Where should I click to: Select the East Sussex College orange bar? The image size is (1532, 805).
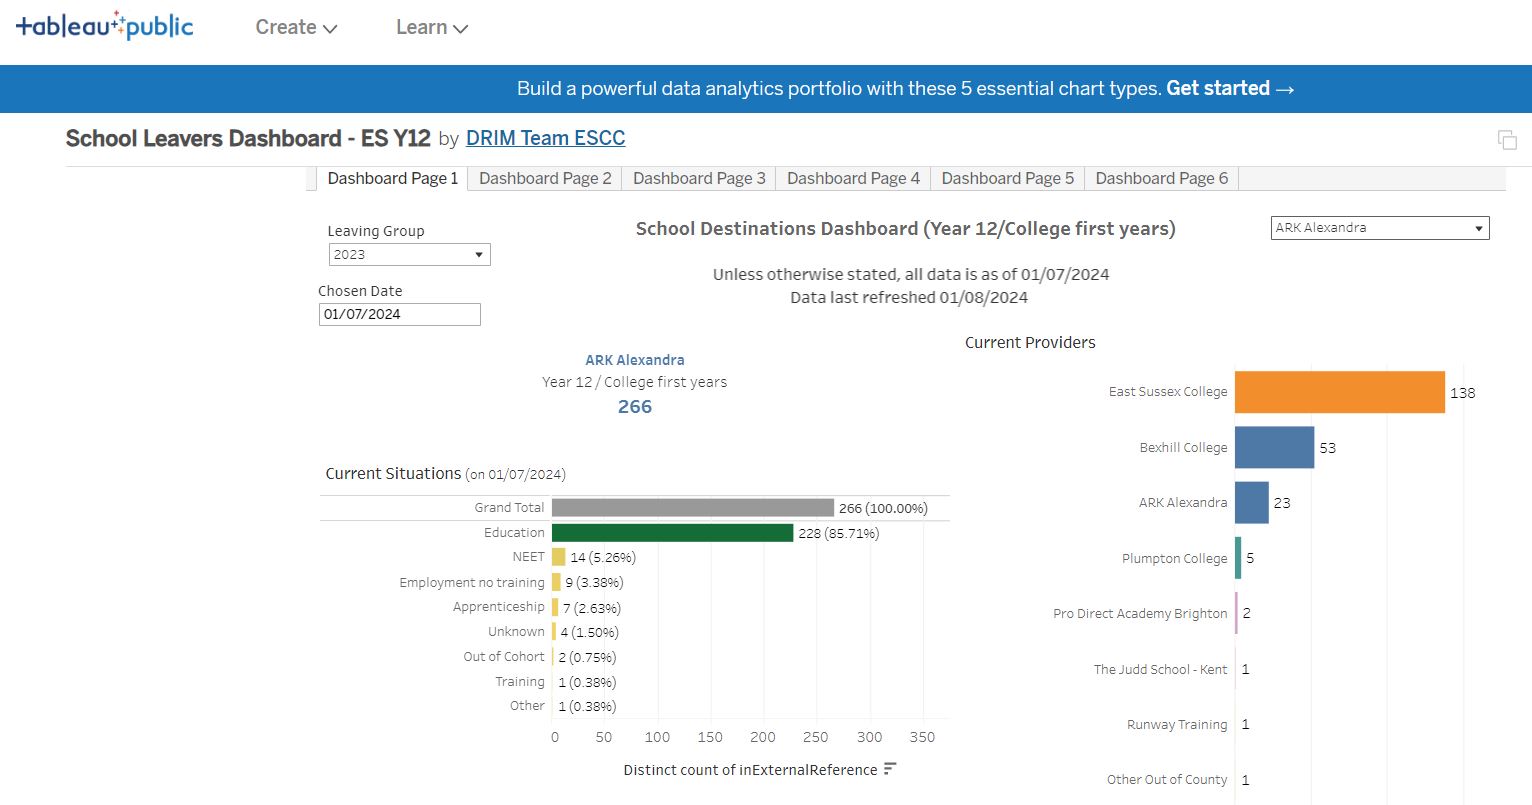coord(1338,392)
